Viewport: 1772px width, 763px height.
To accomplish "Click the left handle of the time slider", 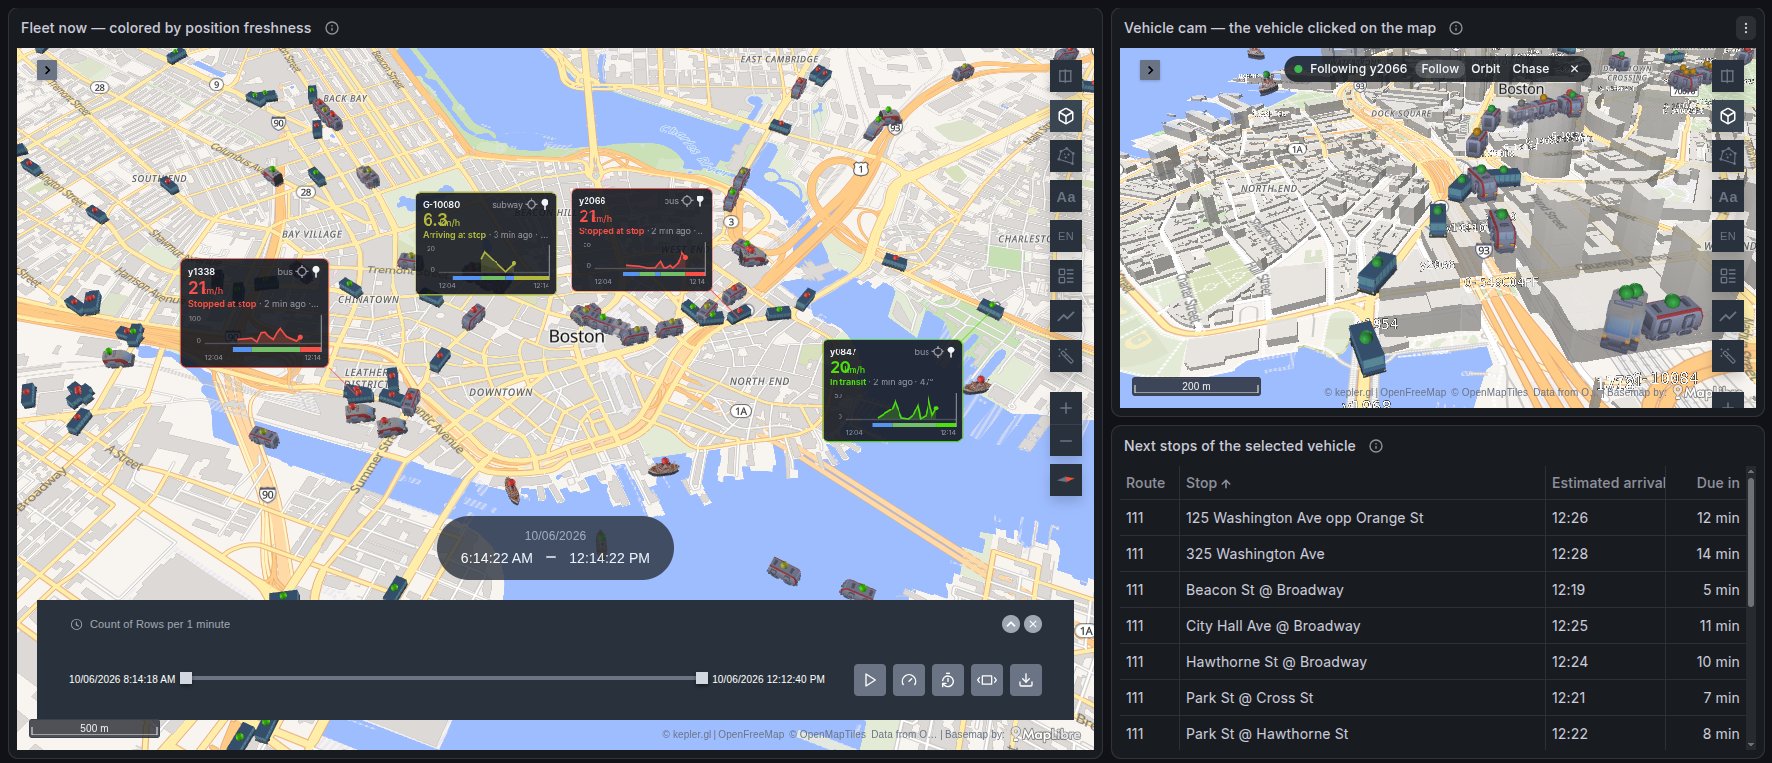I will pyautogui.click(x=186, y=678).
